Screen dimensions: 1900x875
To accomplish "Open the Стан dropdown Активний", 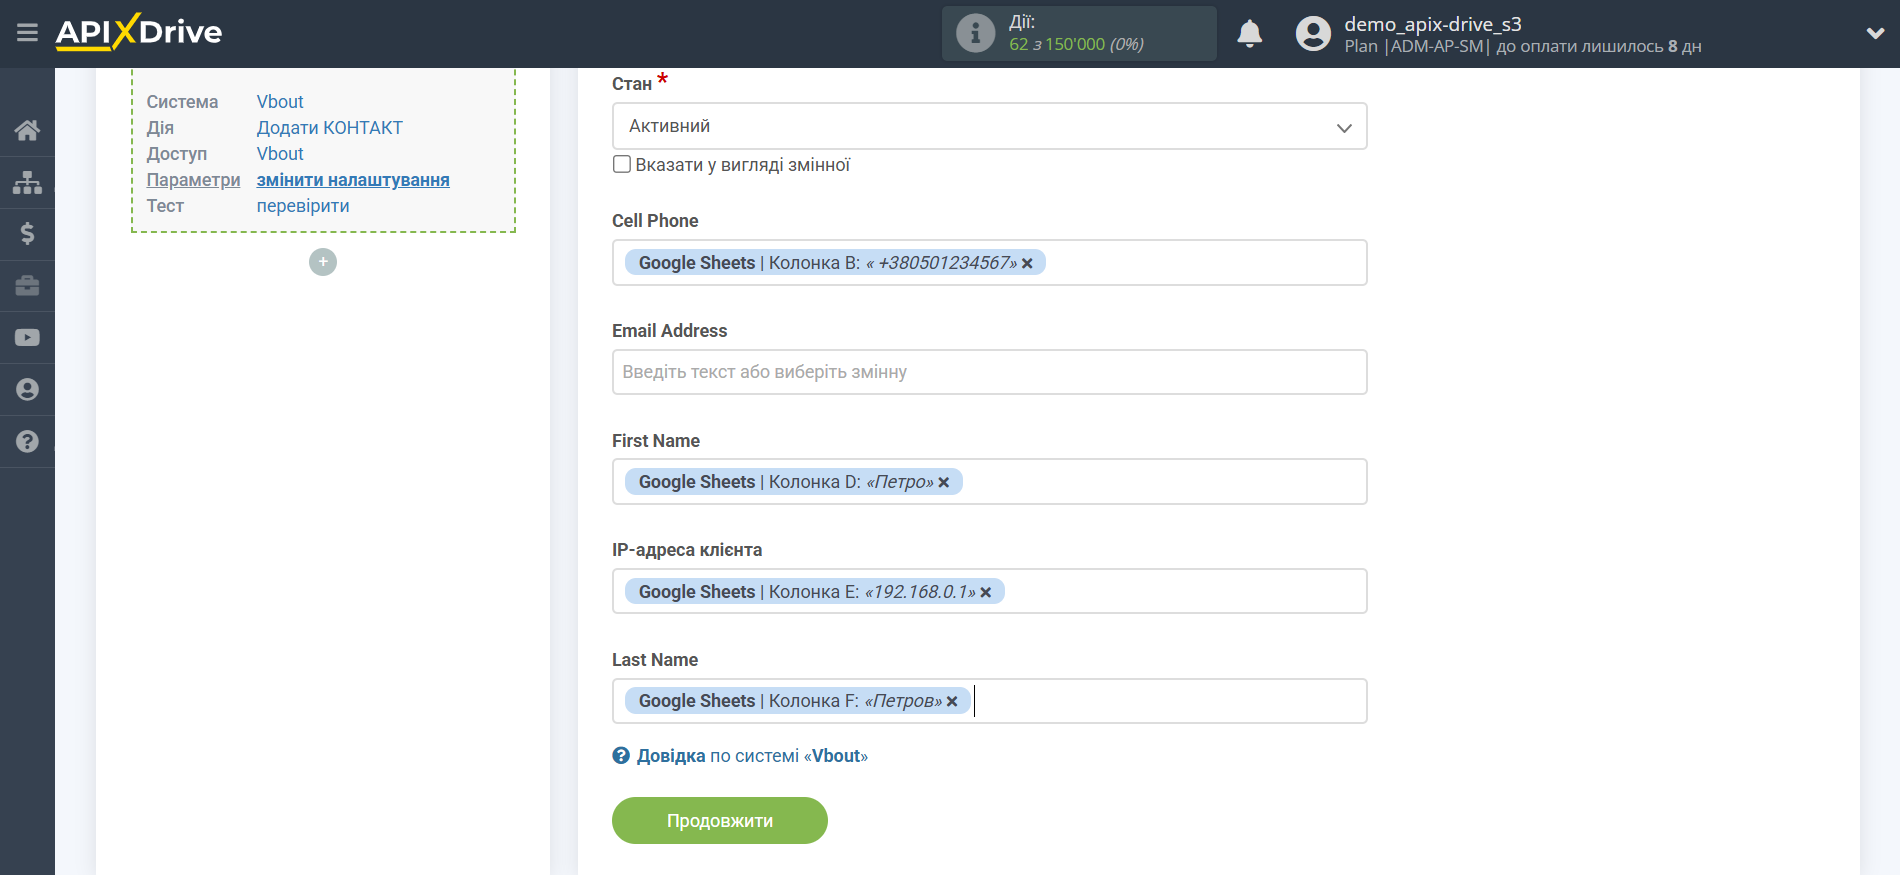I will click(x=989, y=126).
